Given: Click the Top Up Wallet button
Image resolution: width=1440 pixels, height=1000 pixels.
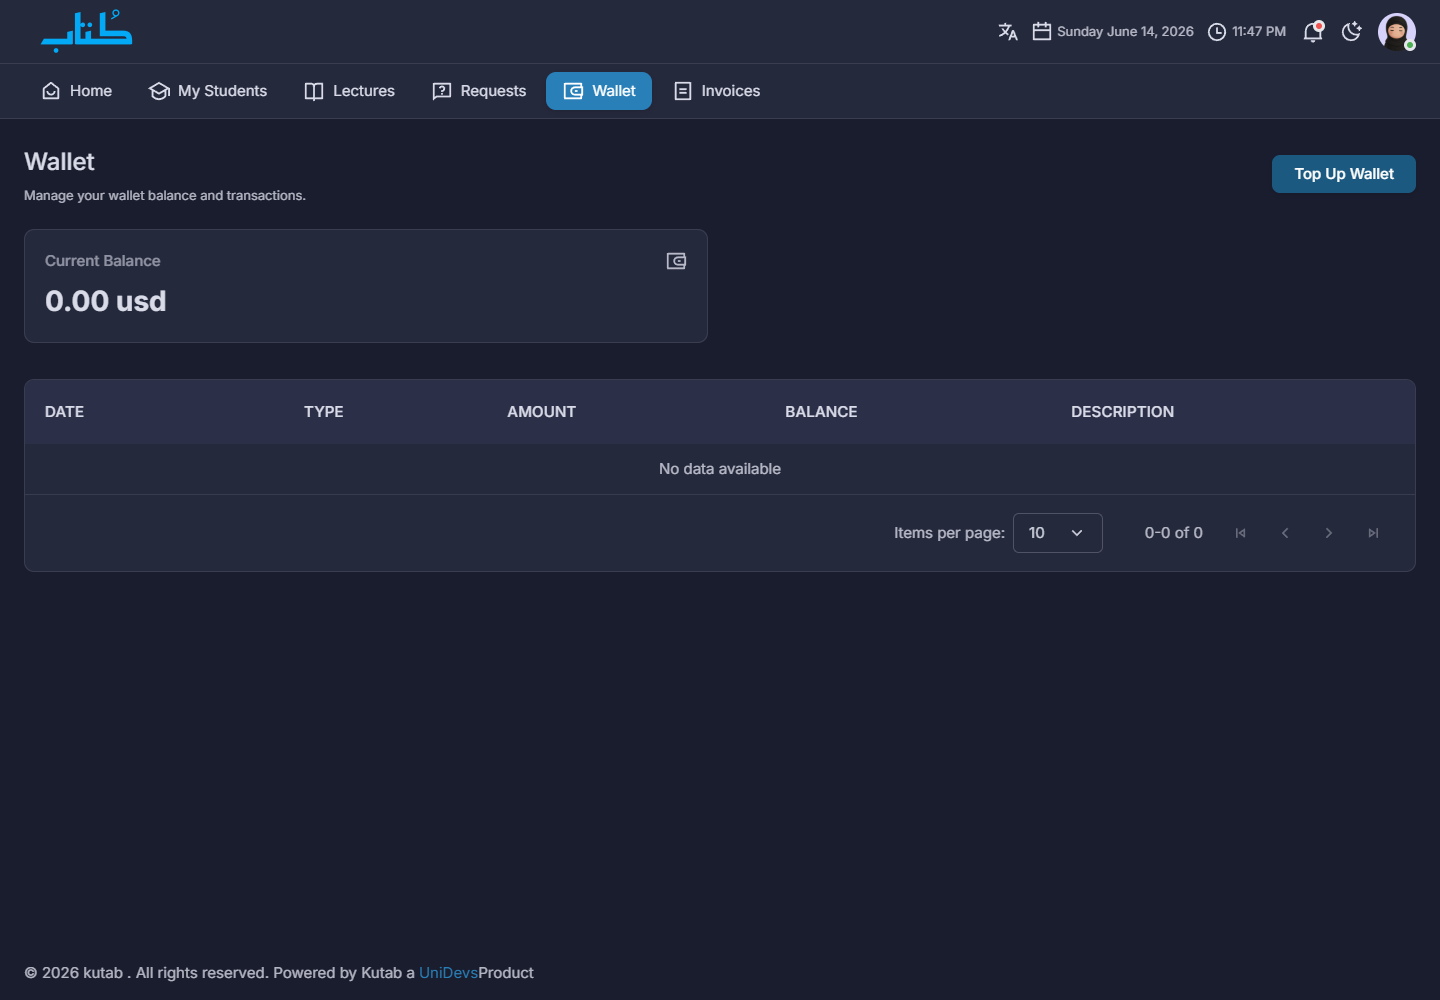Looking at the screenshot, I should [x=1344, y=174].
